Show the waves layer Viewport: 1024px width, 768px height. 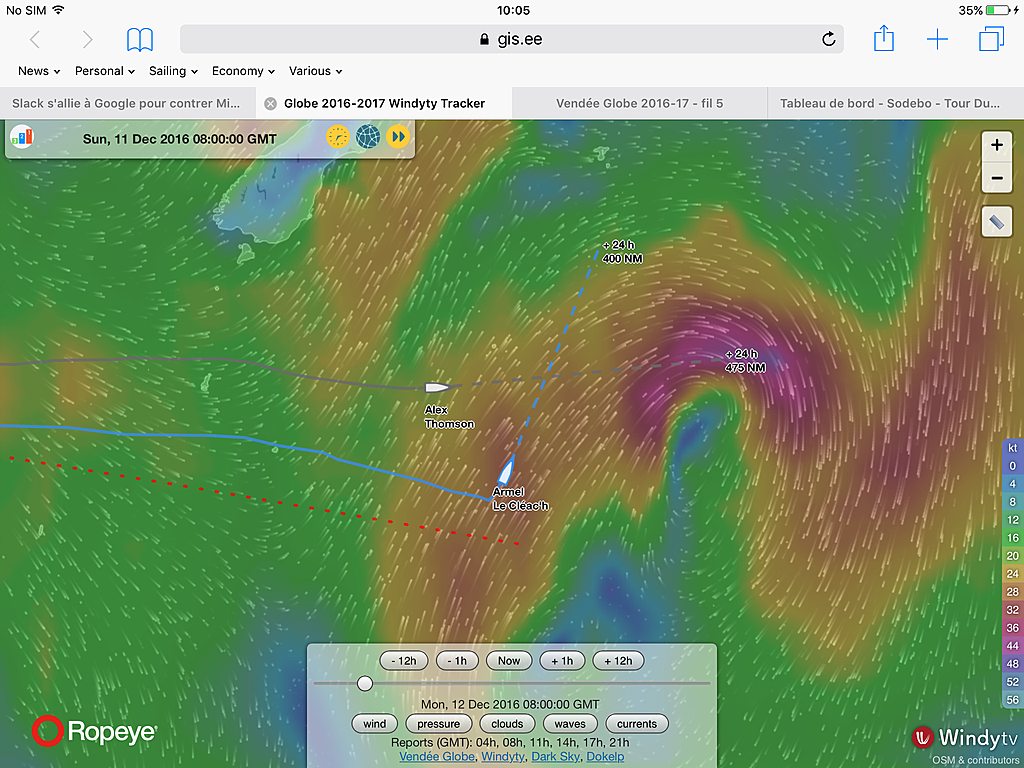tap(569, 724)
